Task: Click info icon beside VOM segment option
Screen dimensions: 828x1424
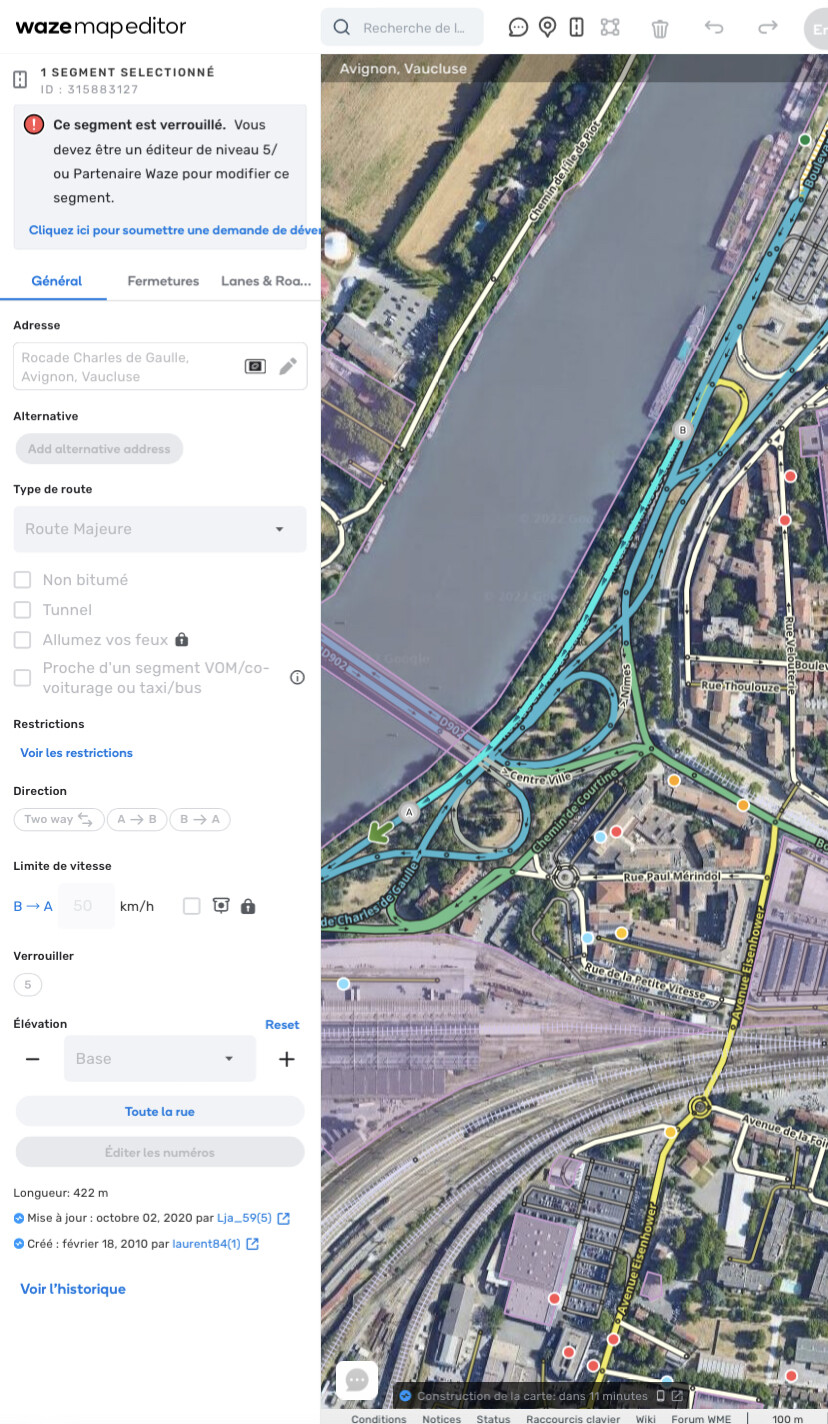Action: coord(297,678)
